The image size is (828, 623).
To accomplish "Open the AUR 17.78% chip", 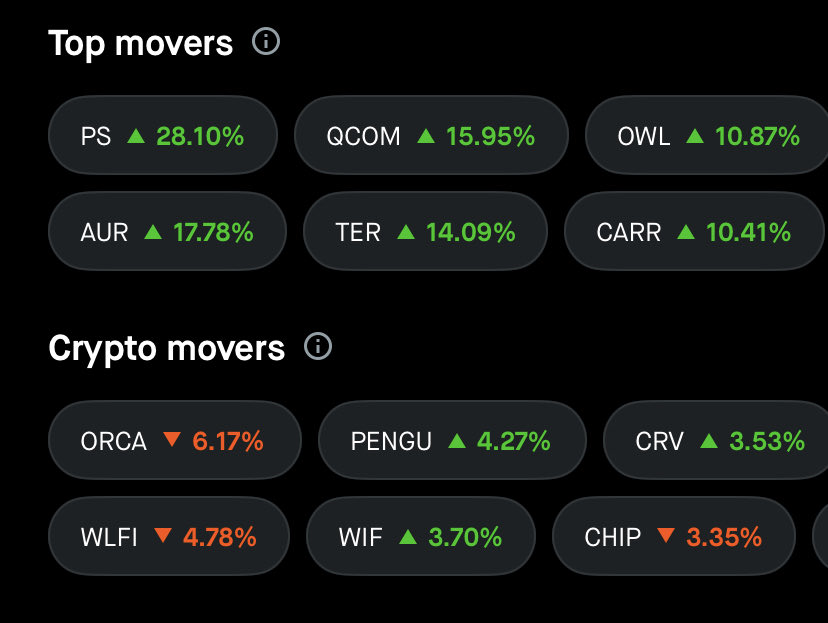I will pos(167,231).
